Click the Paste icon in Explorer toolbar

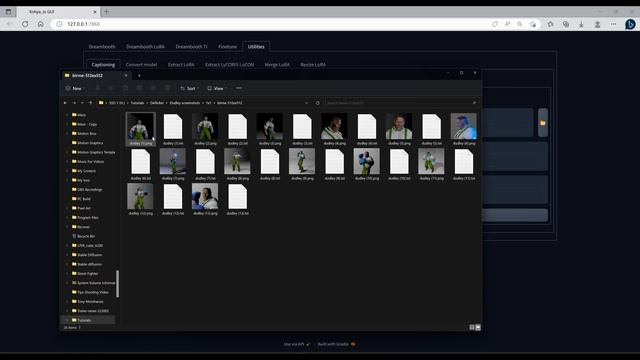(x=125, y=88)
